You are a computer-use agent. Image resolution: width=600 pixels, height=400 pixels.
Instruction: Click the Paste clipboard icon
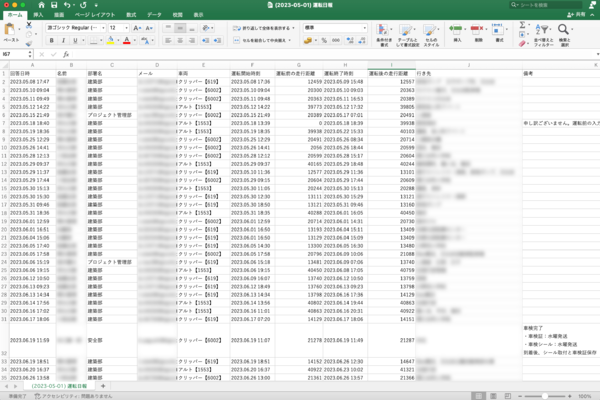click(x=10, y=29)
